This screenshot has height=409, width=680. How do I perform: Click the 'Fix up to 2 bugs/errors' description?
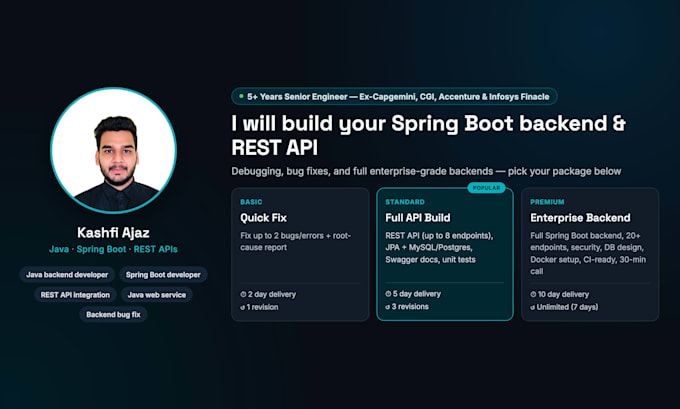click(x=295, y=242)
